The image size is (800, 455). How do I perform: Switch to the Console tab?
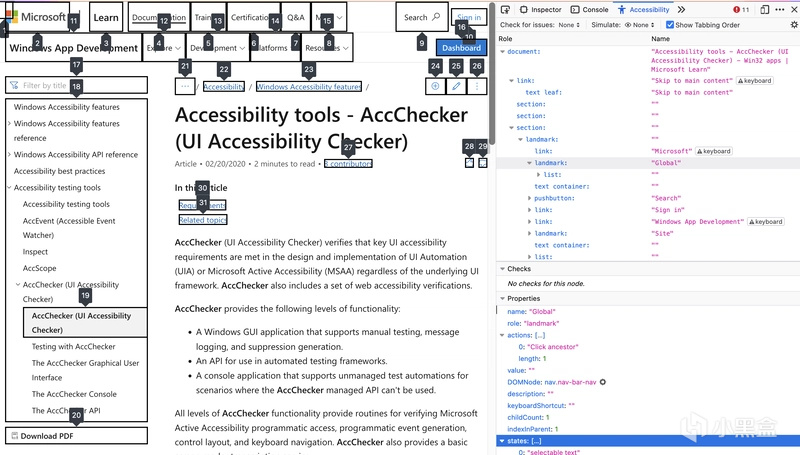589,10
